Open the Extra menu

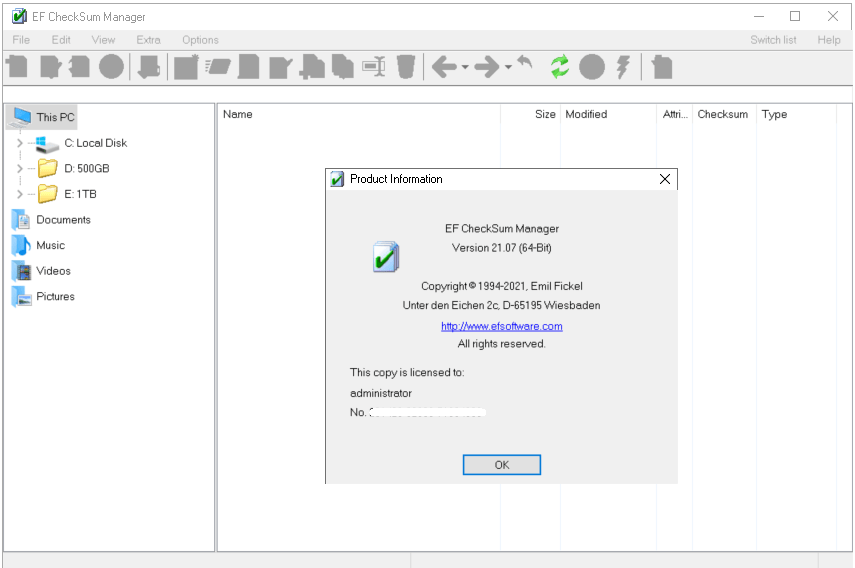[148, 40]
